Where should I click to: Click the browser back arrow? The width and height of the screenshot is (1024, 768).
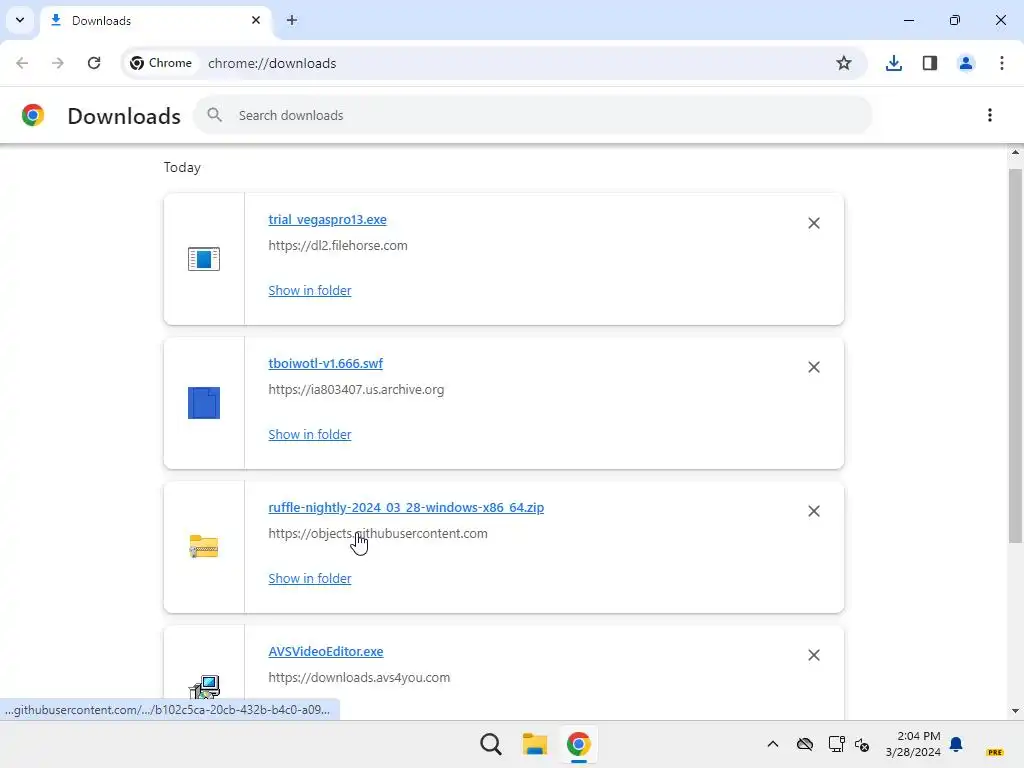[22, 63]
